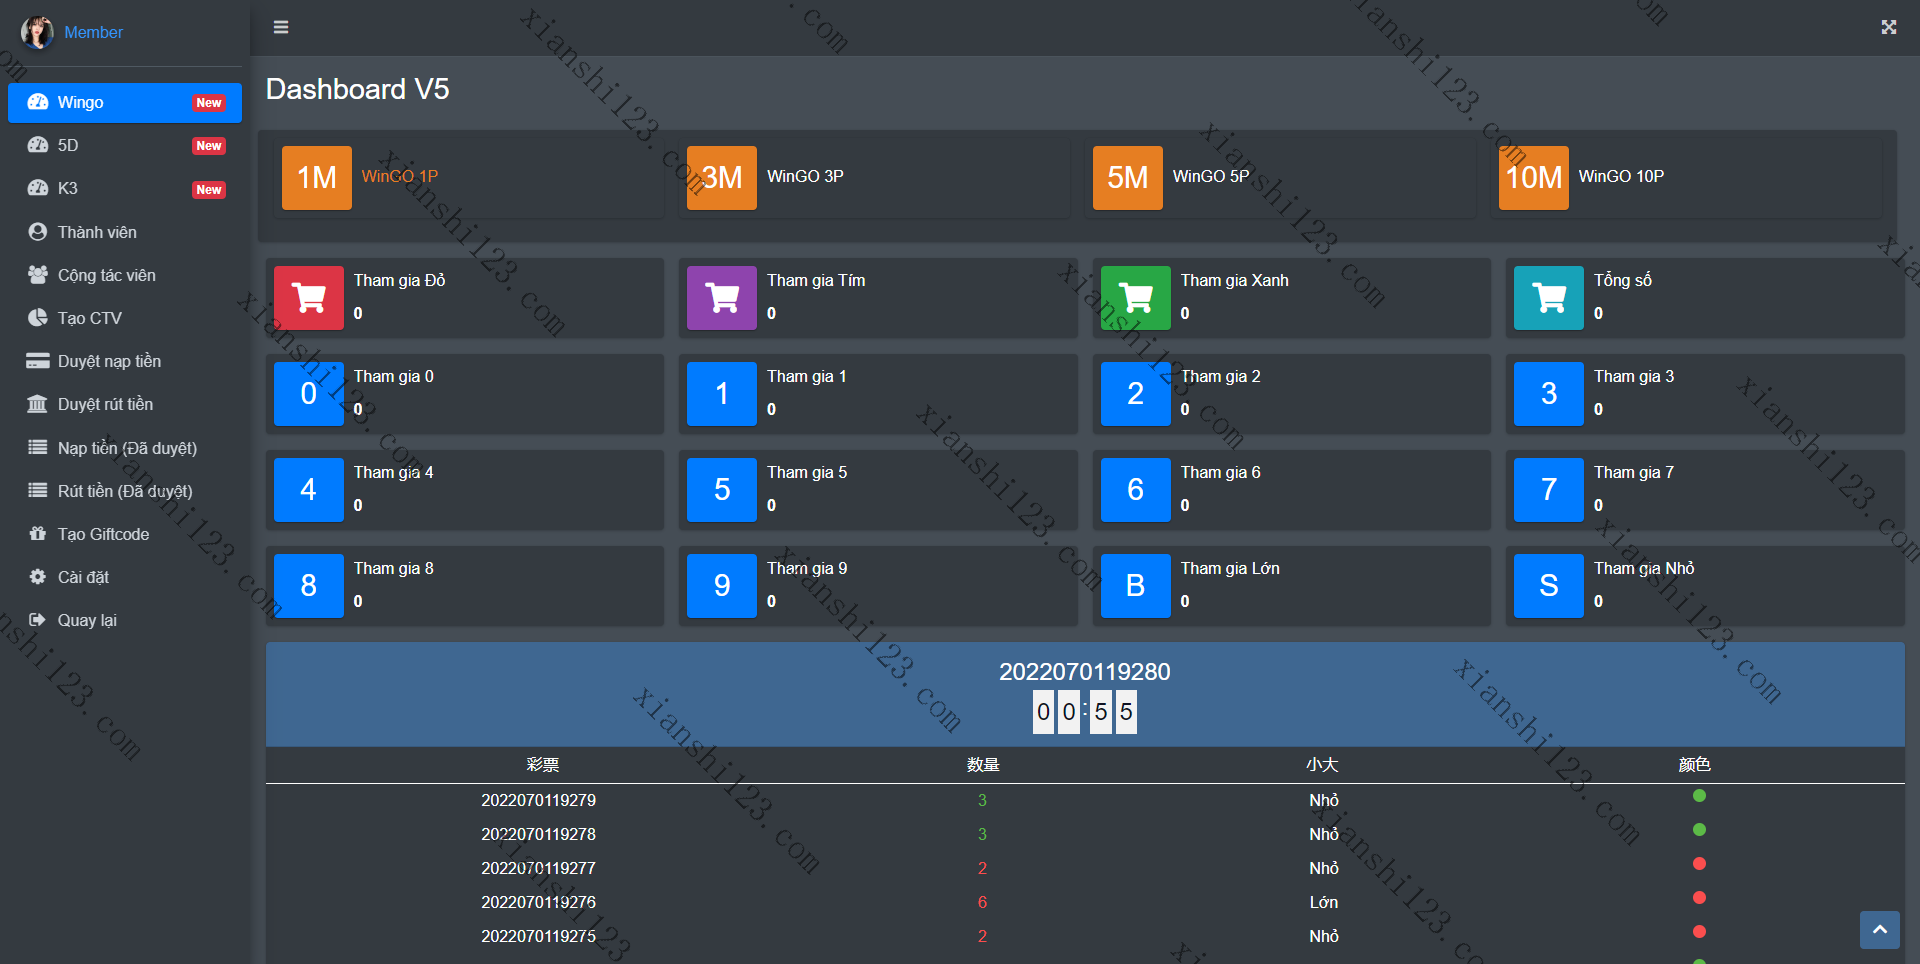Click the New badge next to Wingo
Screen dimensions: 1920x964
(x=209, y=103)
